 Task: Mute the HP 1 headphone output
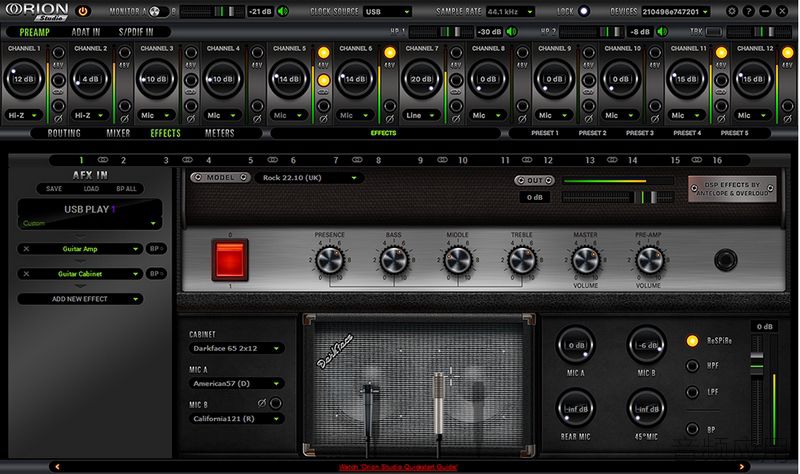click(x=511, y=32)
